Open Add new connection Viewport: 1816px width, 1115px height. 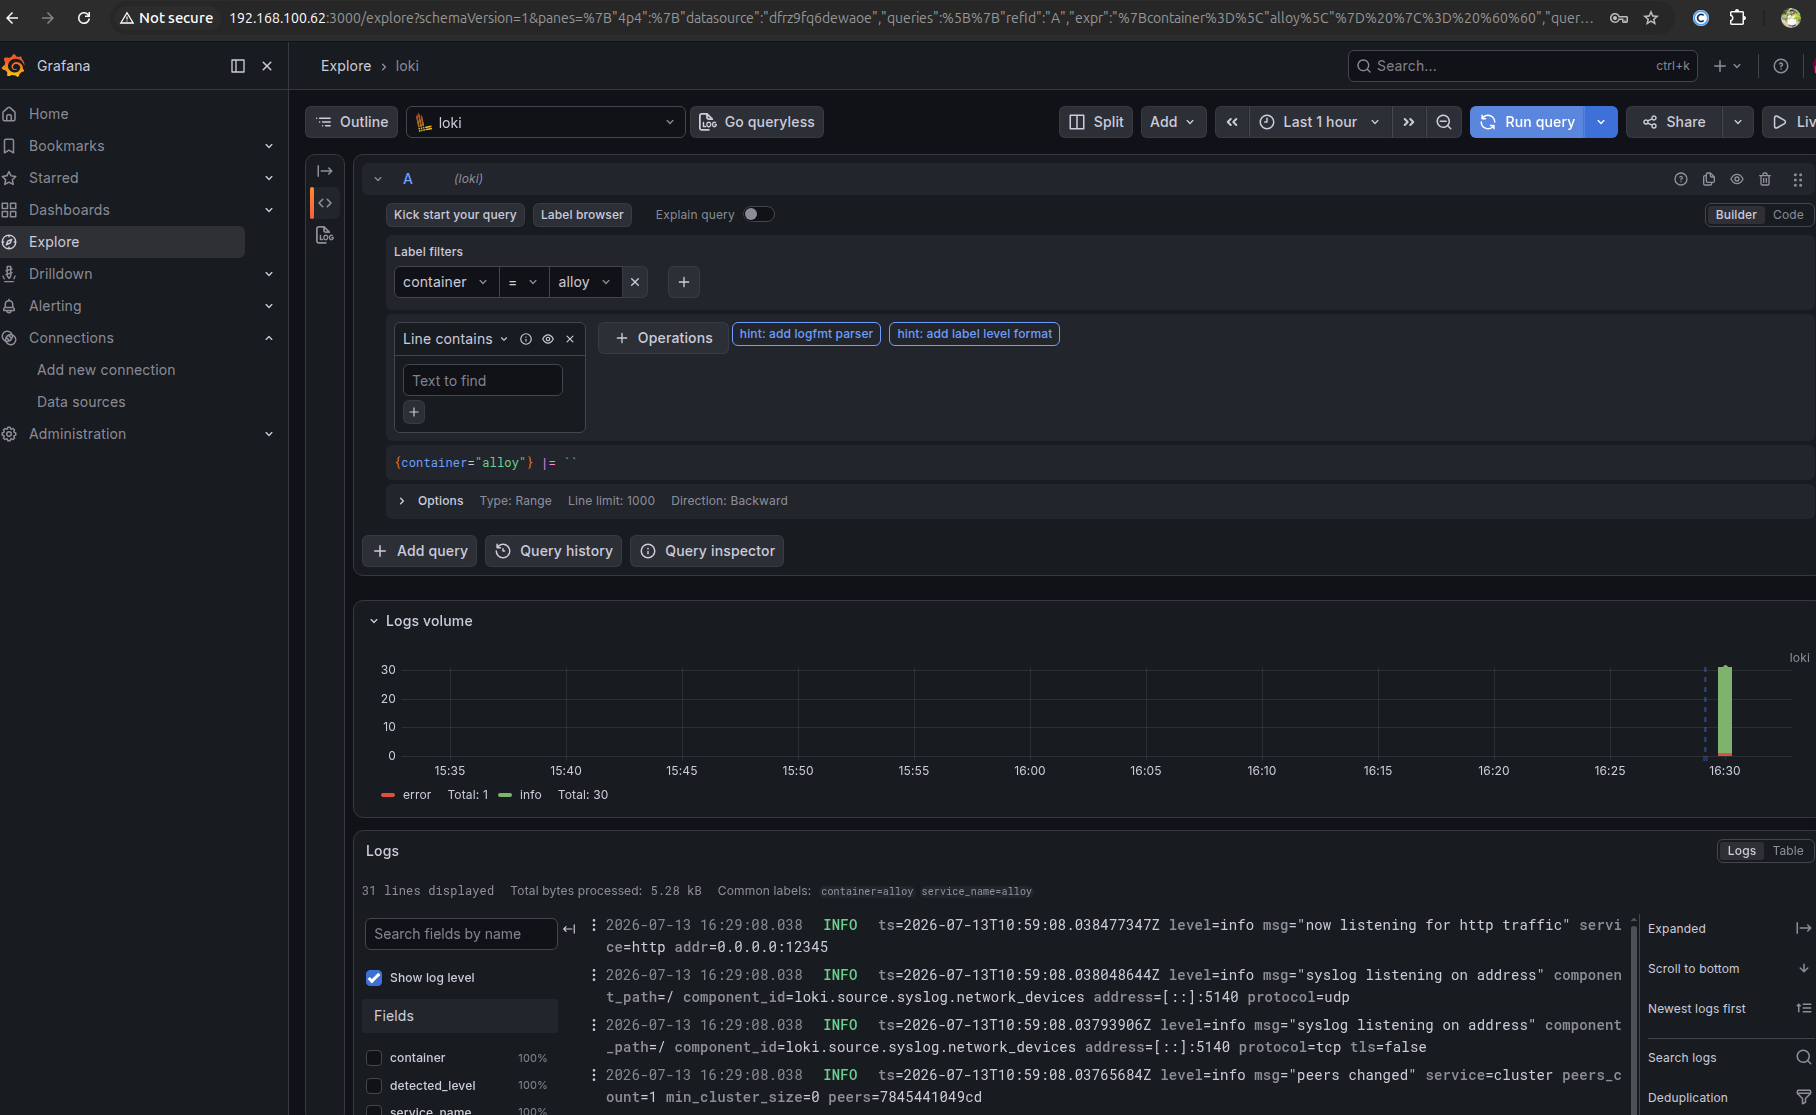[106, 370]
